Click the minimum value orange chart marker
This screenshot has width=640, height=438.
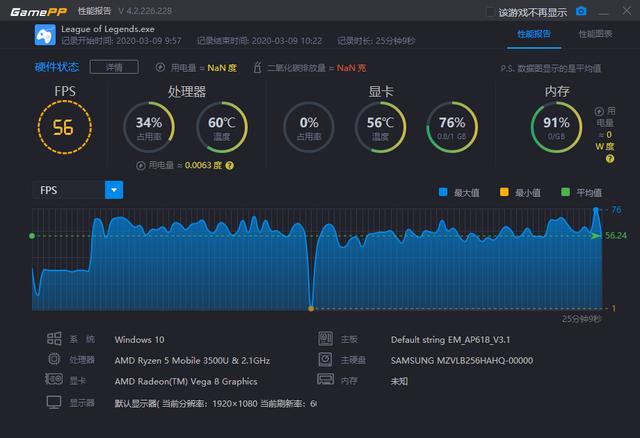point(311,309)
